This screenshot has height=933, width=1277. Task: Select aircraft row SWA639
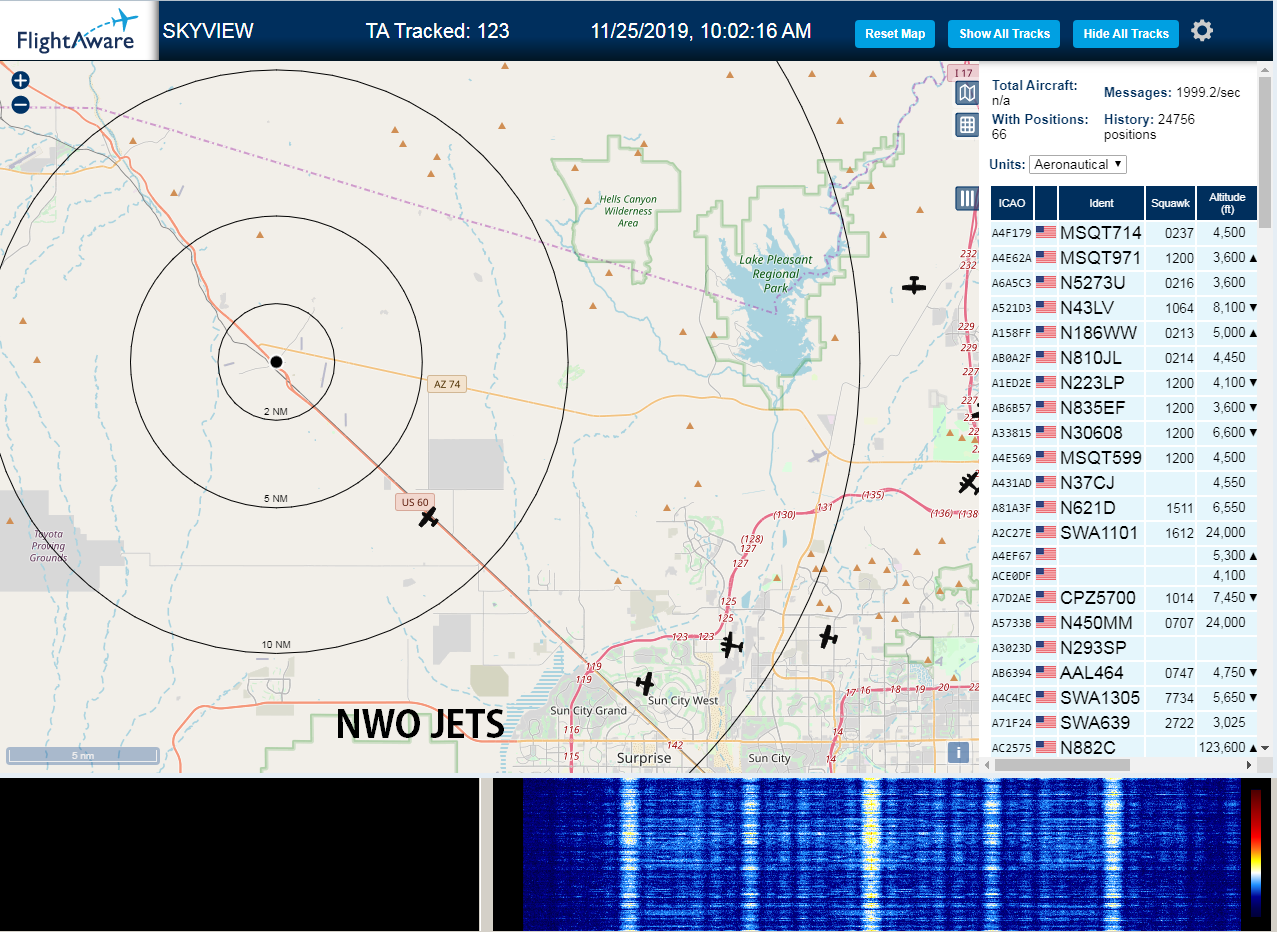pyautogui.click(x=1123, y=723)
